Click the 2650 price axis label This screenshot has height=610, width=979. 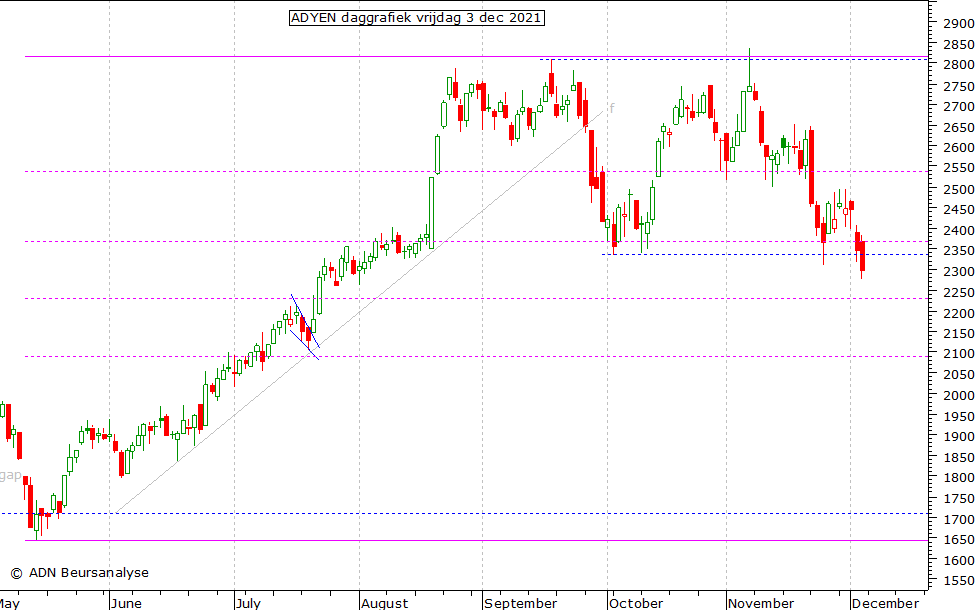(x=959, y=127)
